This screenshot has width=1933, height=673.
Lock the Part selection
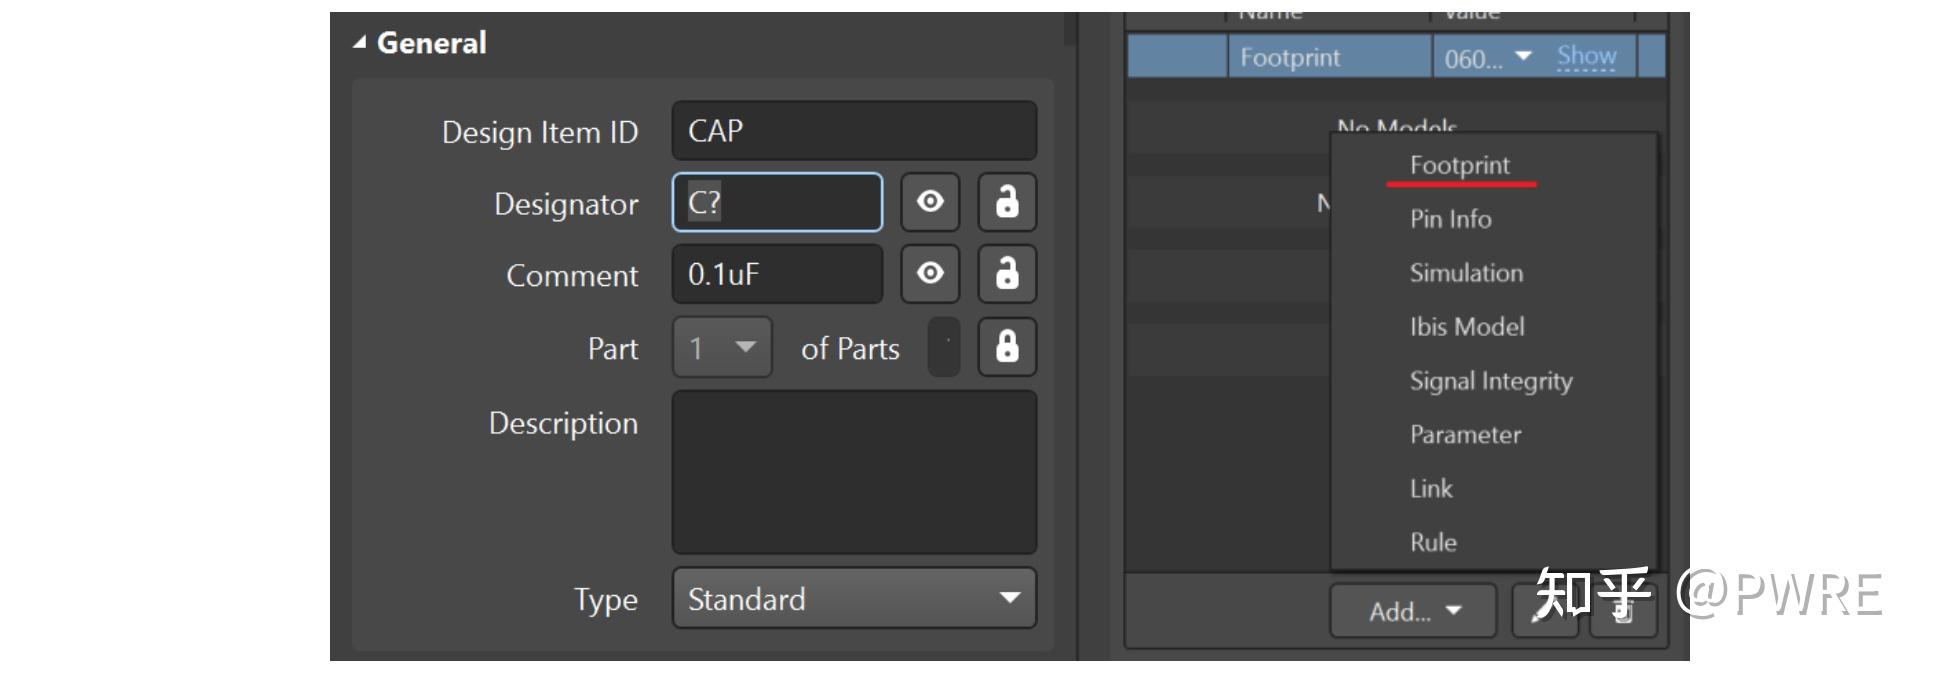pyautogui.click(x=1007, y=347)
